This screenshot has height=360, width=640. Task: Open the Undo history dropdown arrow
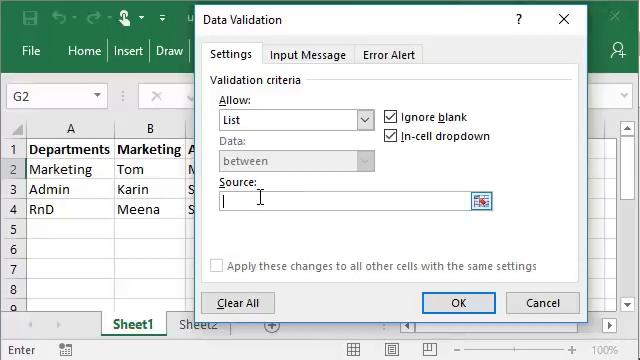point(74,18)
